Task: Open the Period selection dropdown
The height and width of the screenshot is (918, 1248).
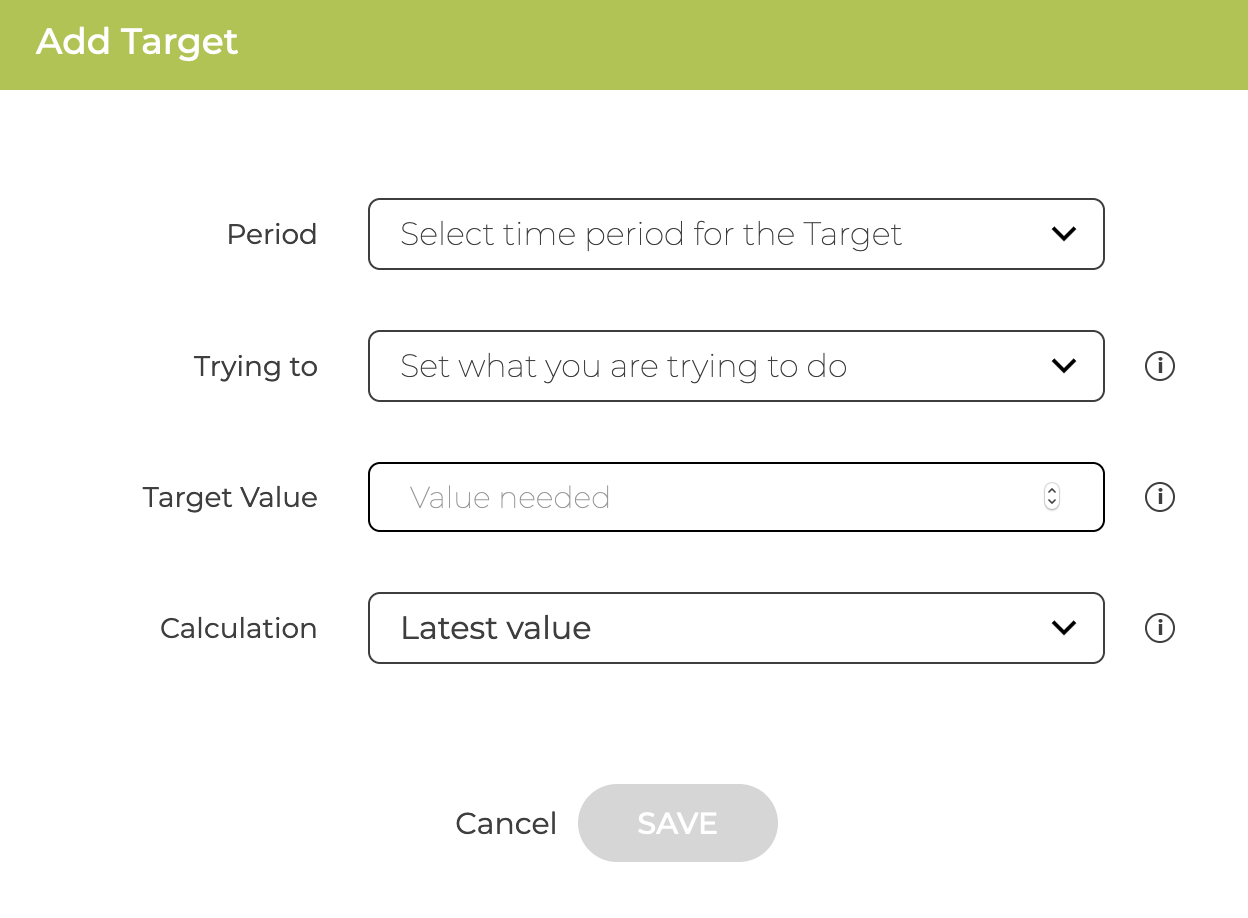Action: [736, 234]
